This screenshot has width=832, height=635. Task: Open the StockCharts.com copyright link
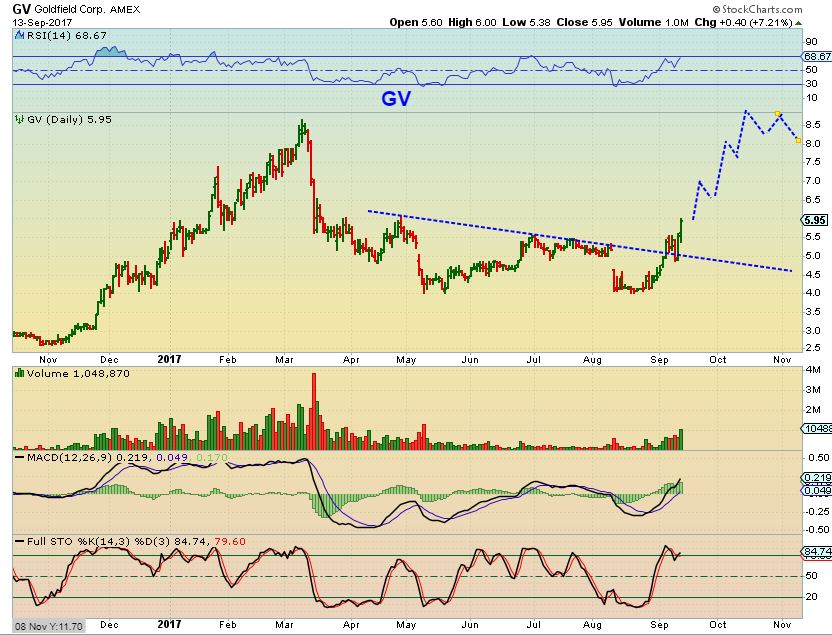tap(757, 9)
